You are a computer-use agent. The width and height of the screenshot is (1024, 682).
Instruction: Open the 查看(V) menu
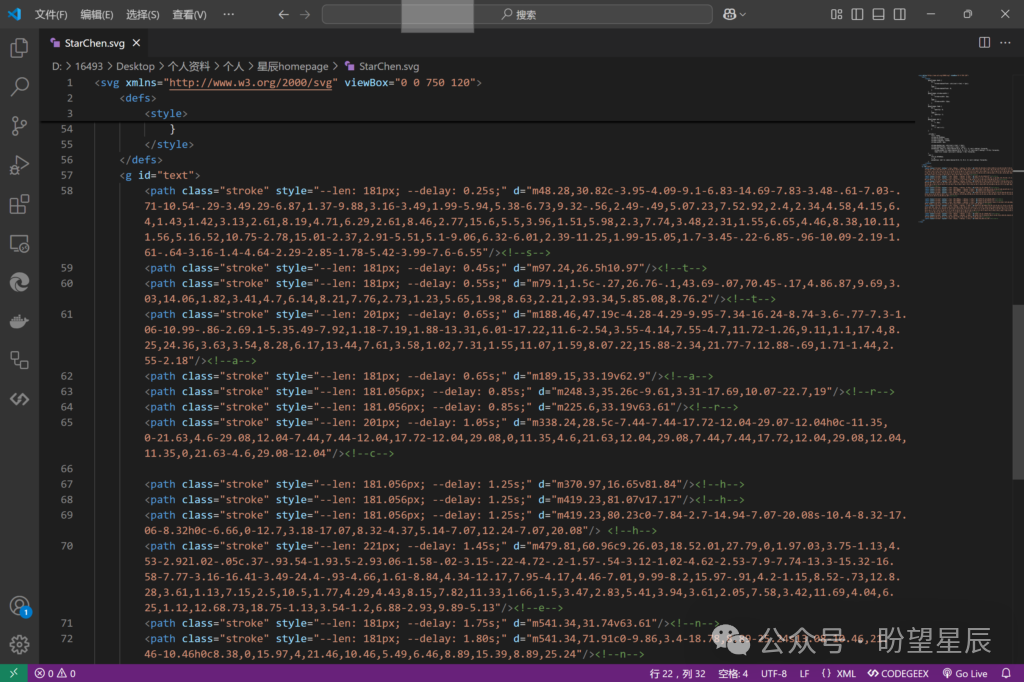tap(189, 14)
